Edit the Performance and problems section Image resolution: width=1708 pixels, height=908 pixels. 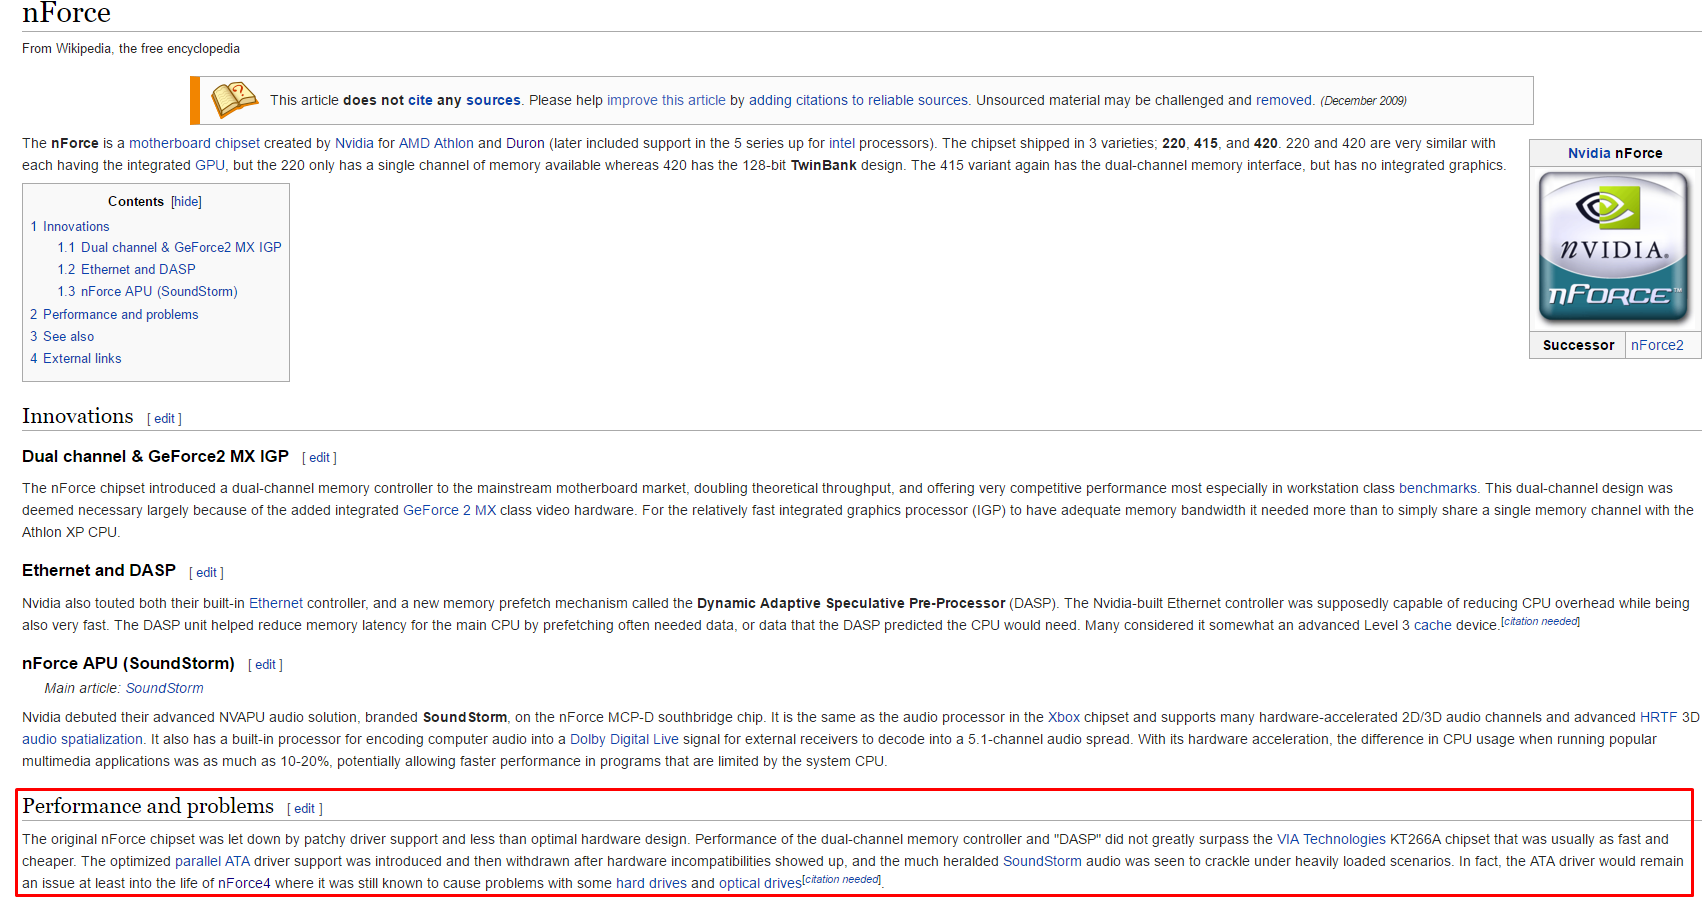[x=304, y=809]
